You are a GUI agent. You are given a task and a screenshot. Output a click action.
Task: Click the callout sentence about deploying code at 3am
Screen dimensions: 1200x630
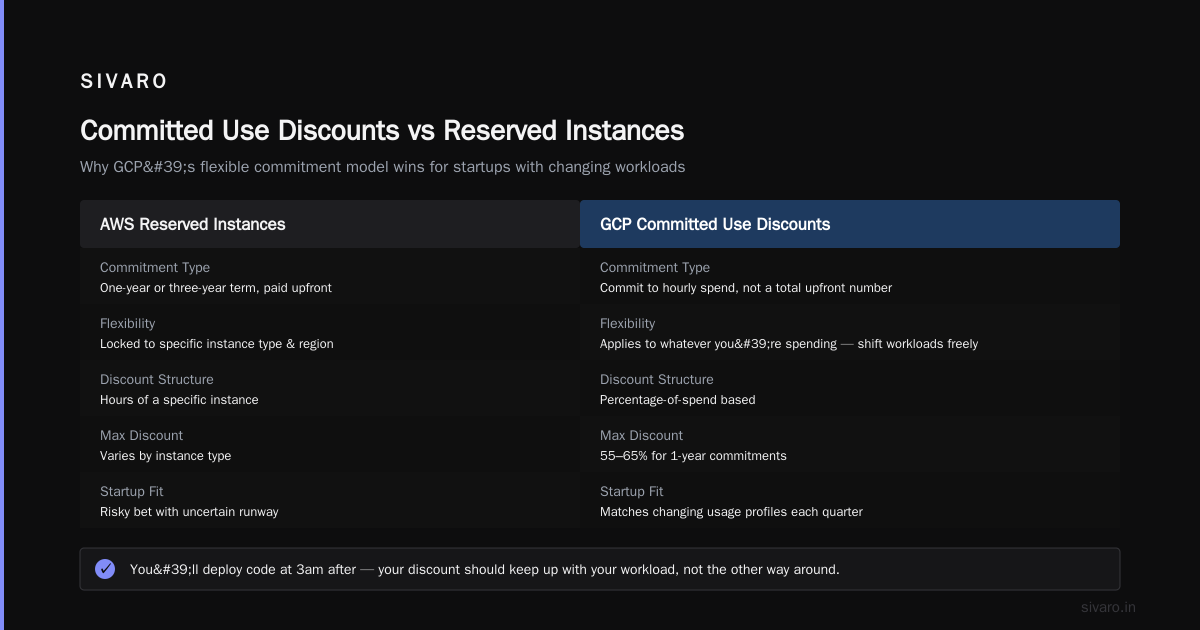click(485, 569)
